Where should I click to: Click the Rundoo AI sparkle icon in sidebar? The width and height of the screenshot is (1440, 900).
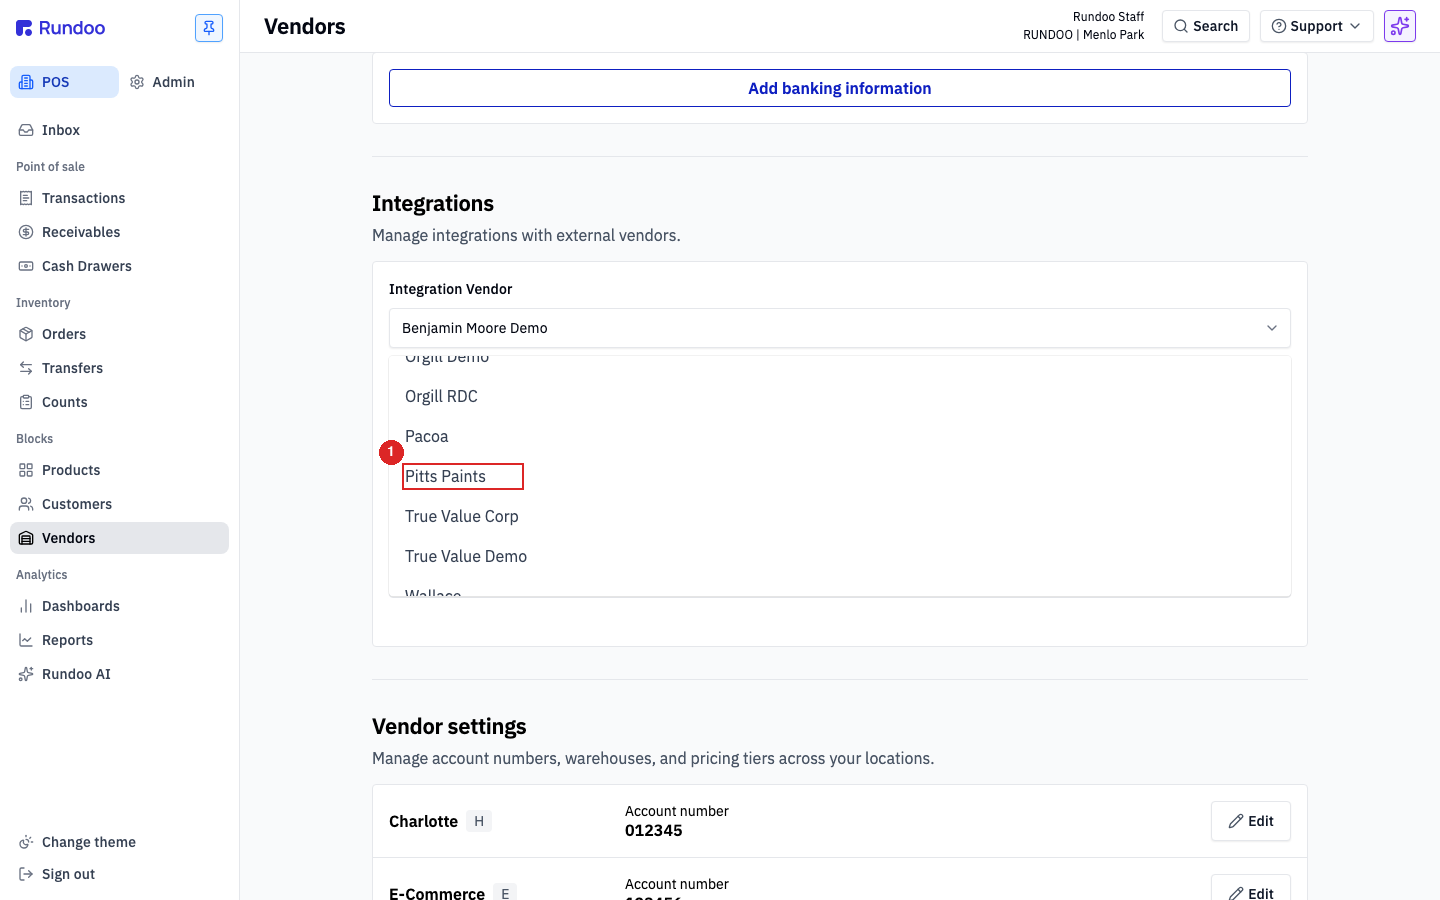pyautogui.click(x=26, y=674)
